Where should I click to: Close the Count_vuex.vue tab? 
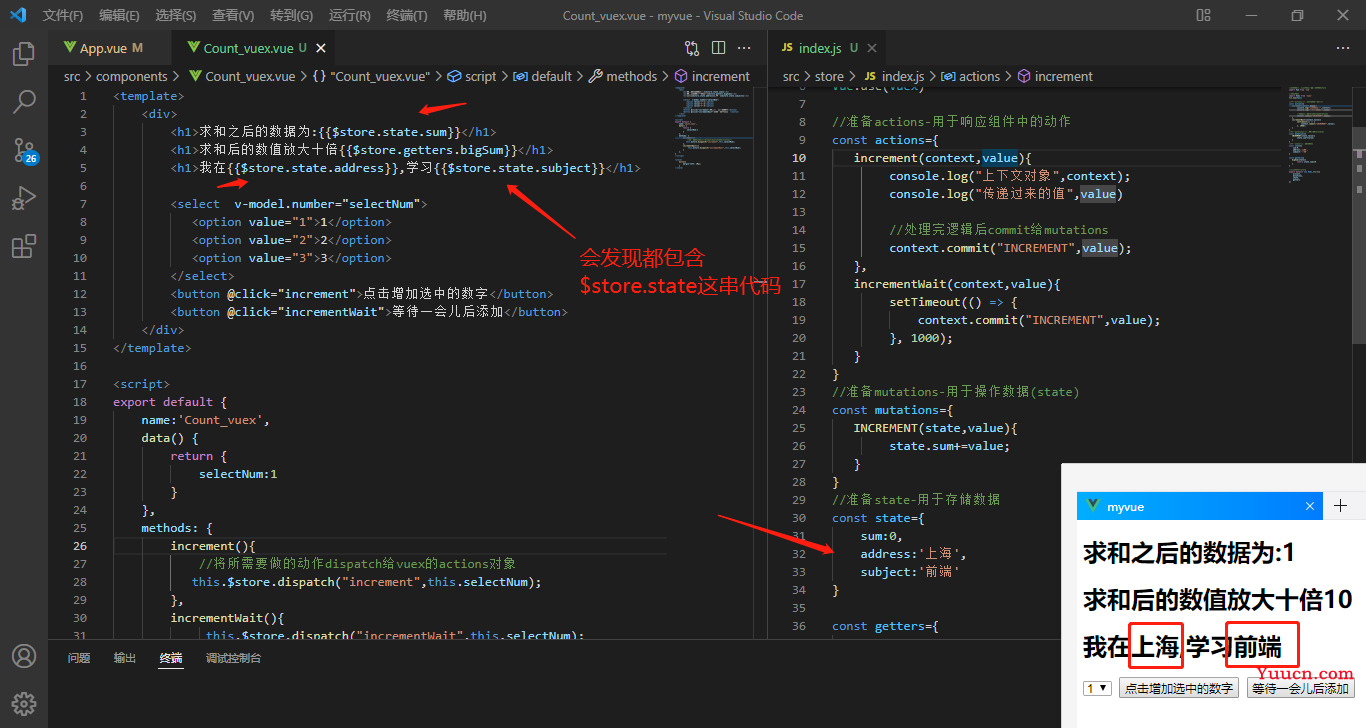(x=321, y=48)
